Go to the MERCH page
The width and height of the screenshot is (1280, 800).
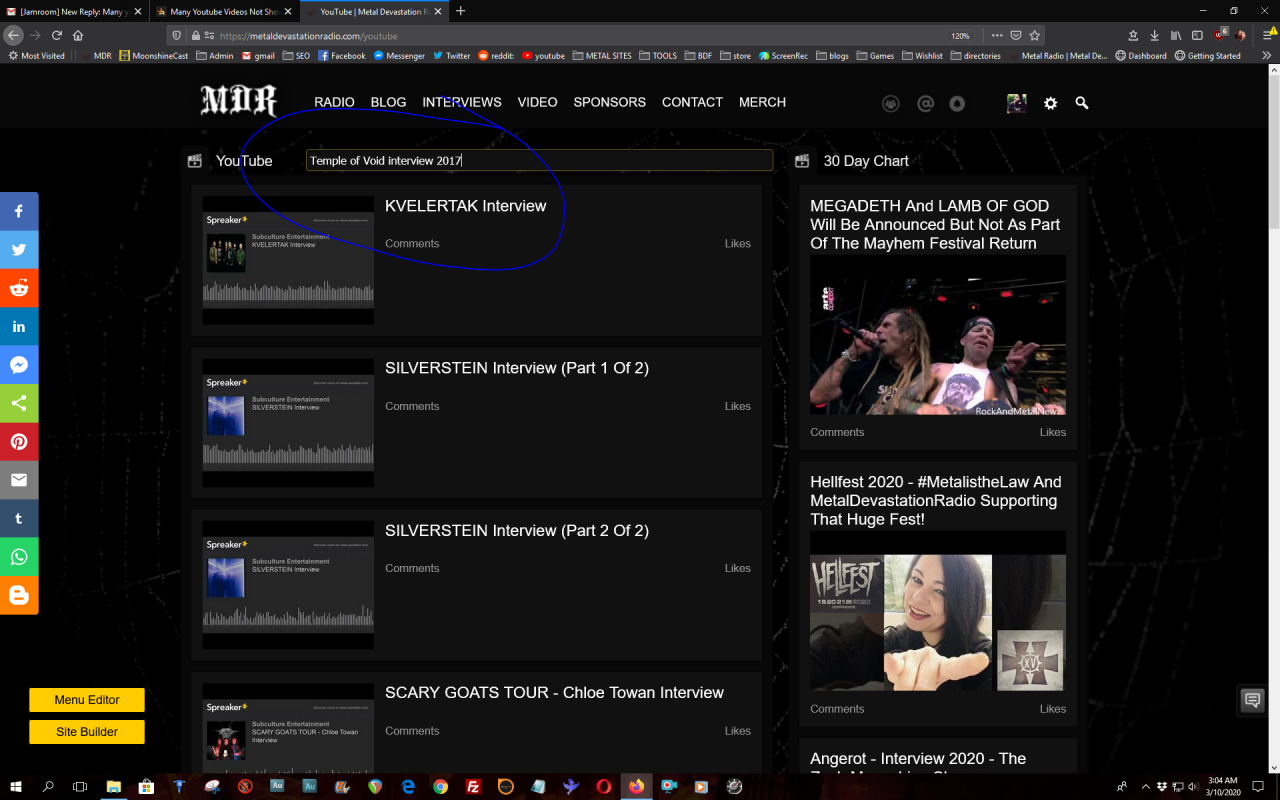762,102
